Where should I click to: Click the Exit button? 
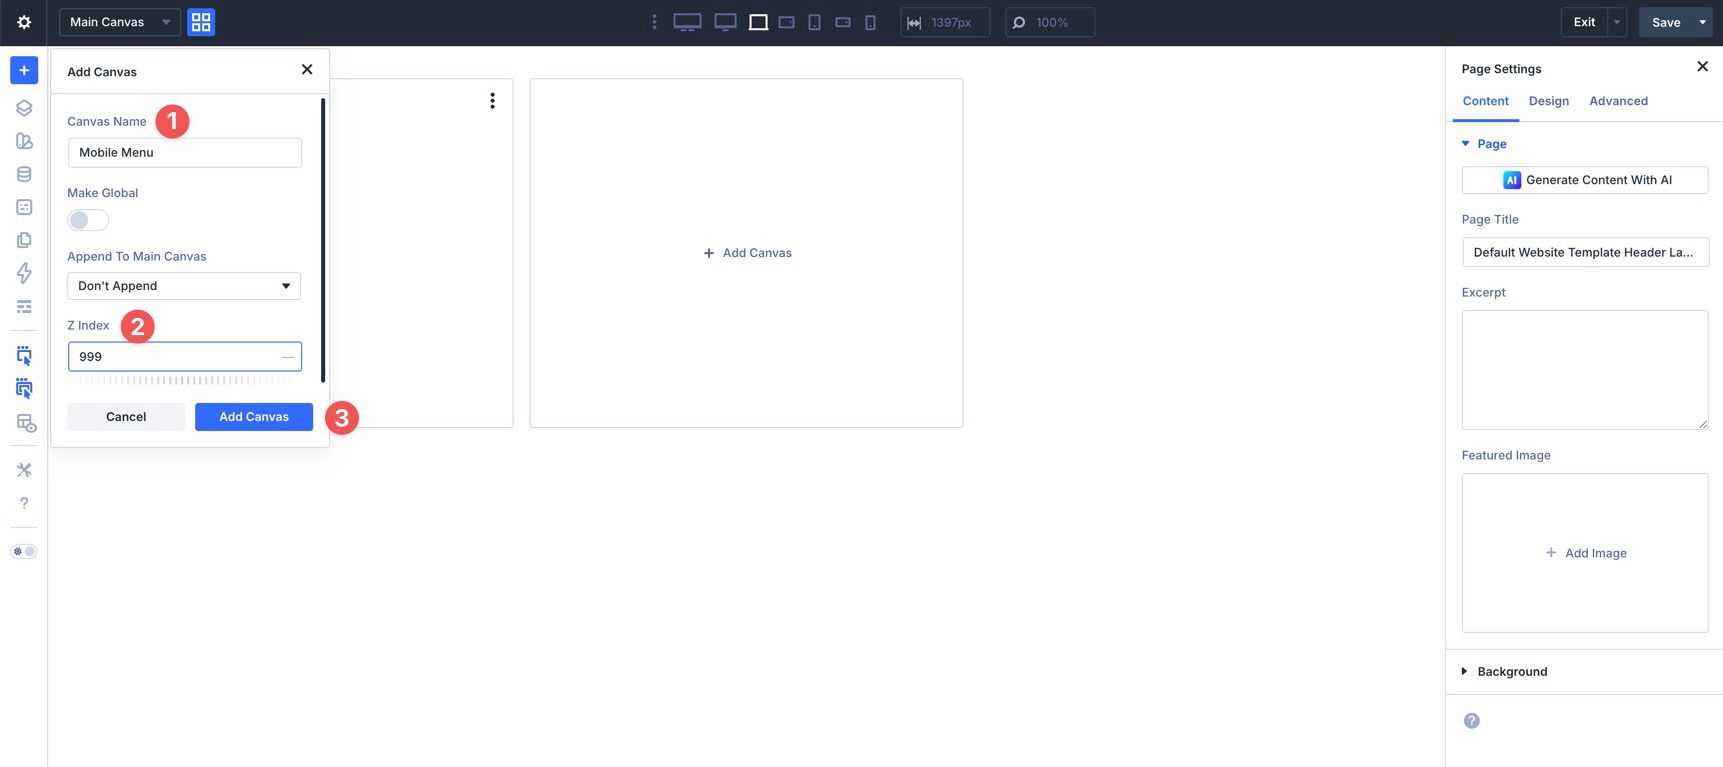tap(1584, 22)
